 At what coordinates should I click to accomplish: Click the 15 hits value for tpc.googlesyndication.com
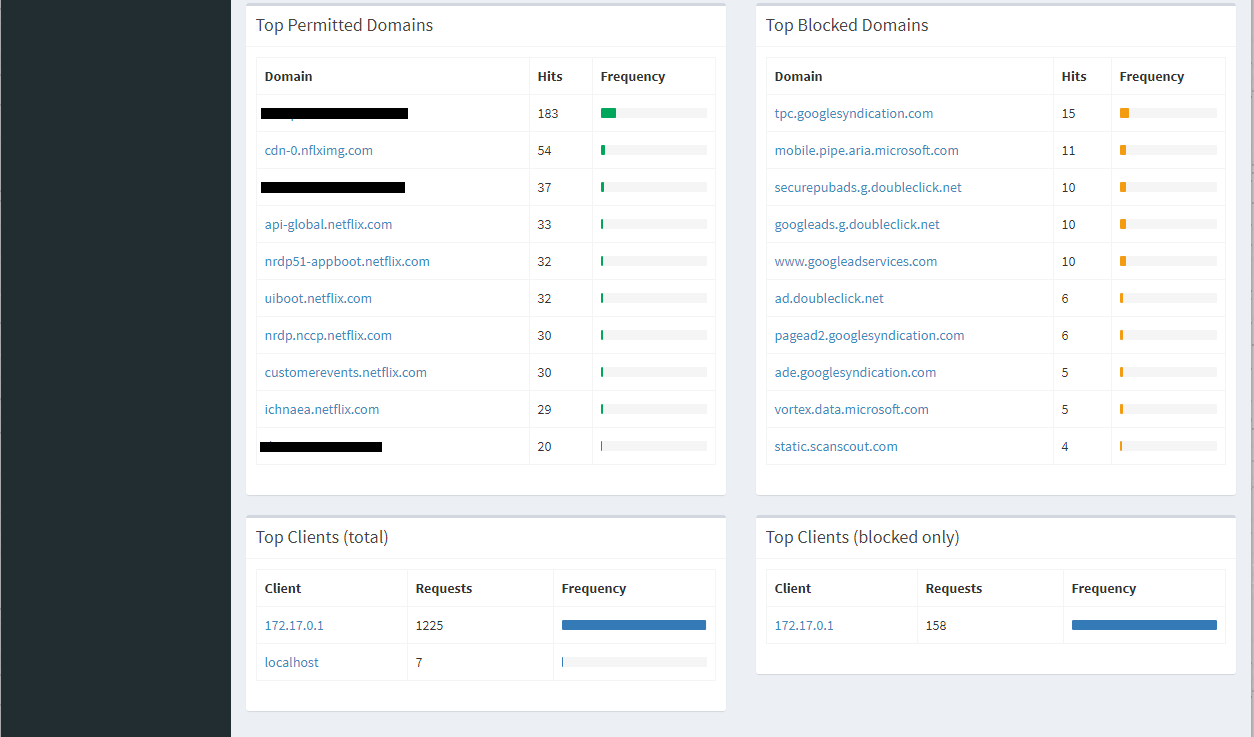pyautogui.click(x=1068, y=113)
